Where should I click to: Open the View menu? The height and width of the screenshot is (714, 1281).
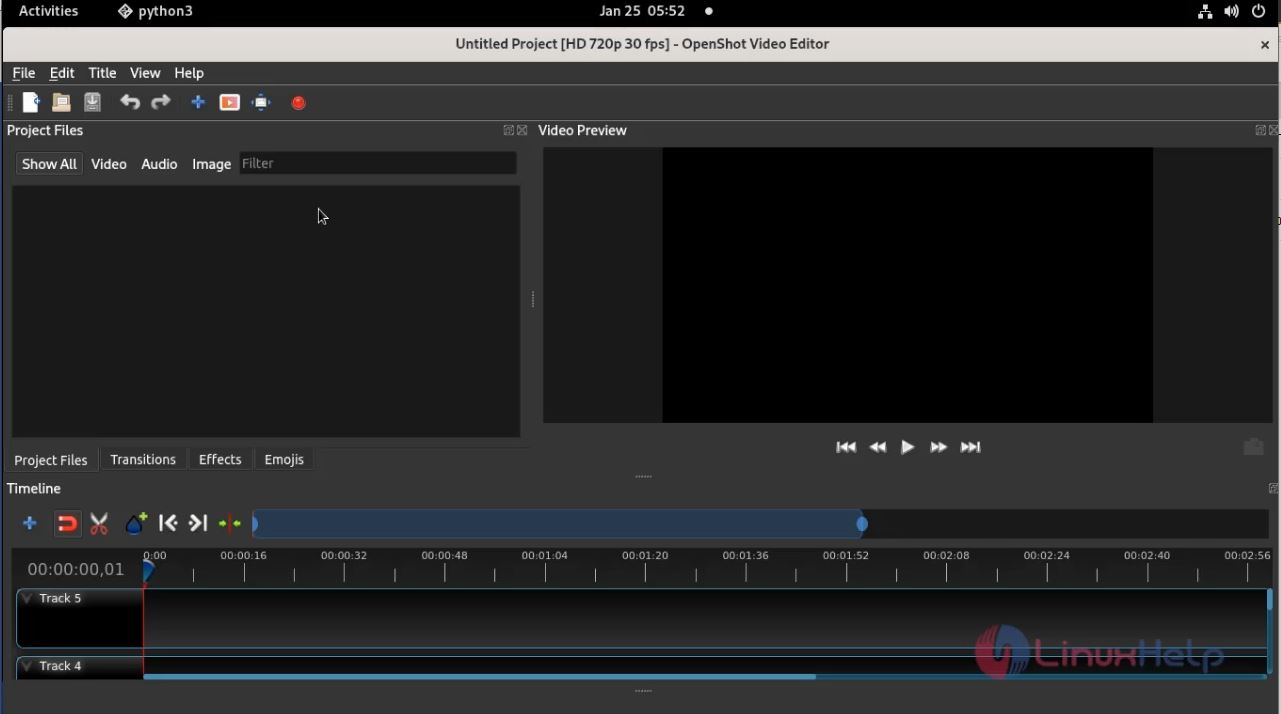pyautogui.click(x=145, y=73)
